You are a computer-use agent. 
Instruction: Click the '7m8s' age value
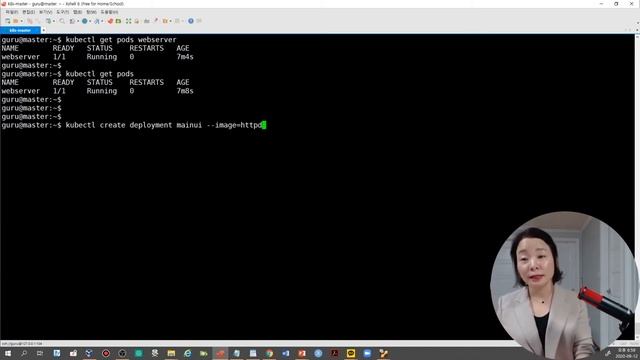point(185,91)
